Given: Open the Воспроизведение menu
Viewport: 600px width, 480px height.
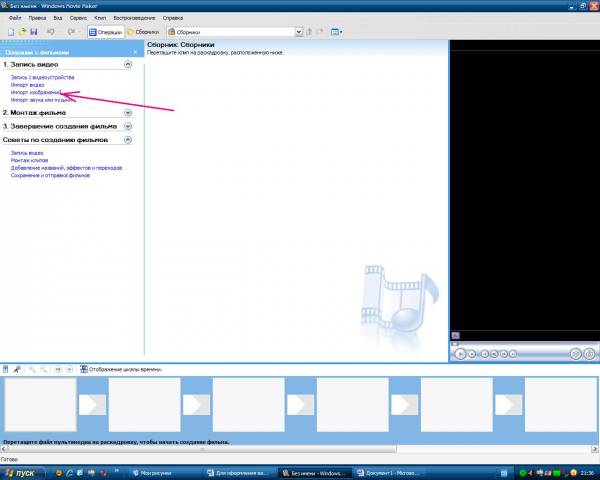Looking at the screenshot, I should [134, 18].
